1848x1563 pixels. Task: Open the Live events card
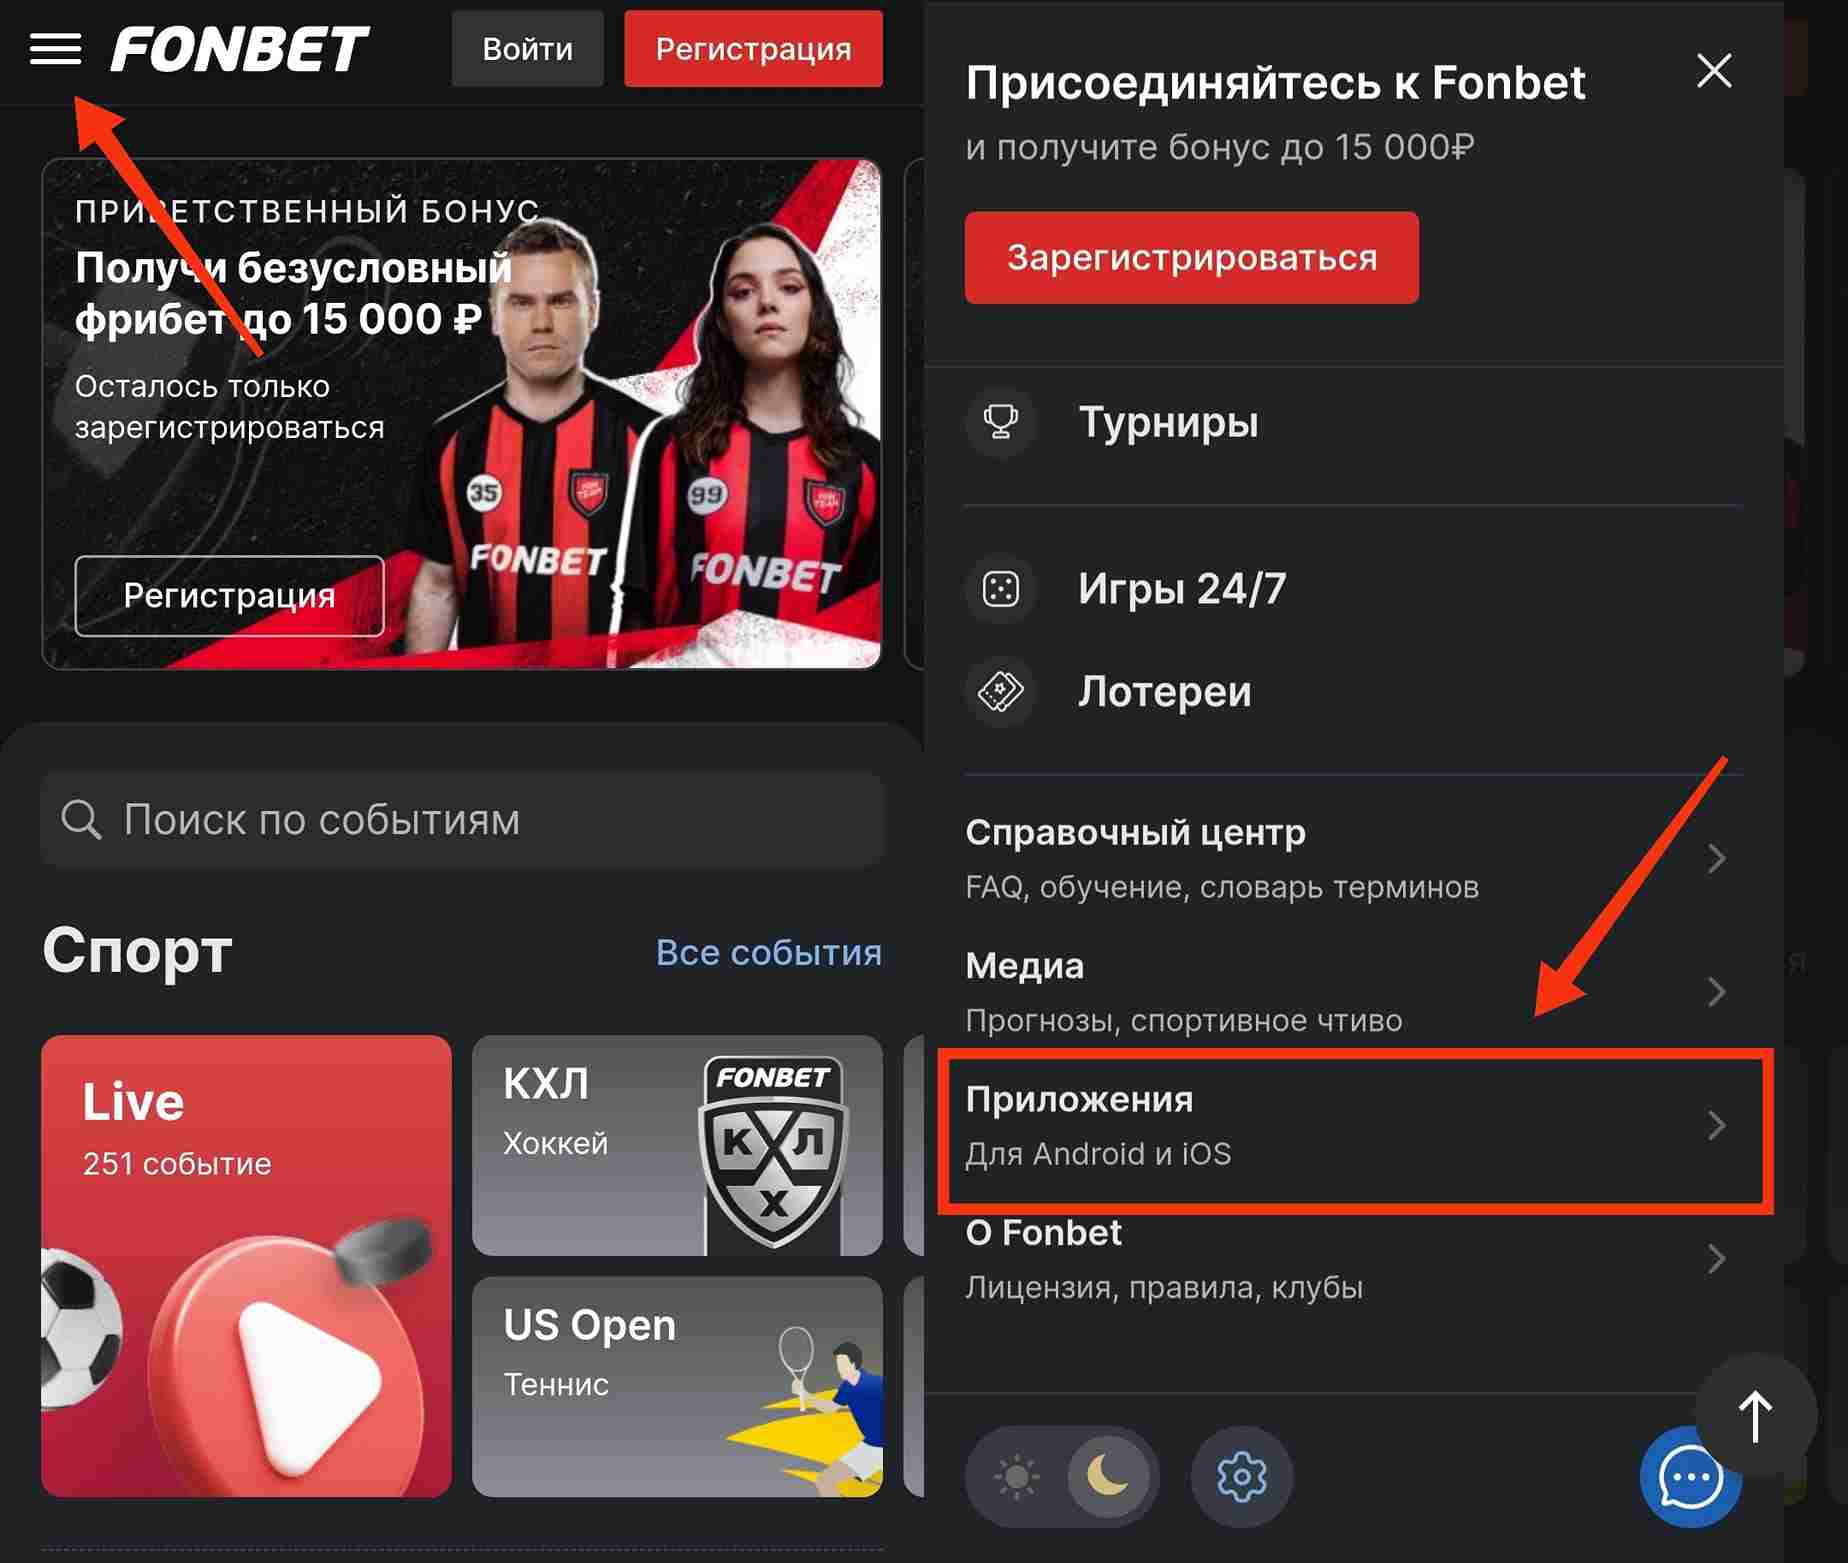click(246, 1265)
